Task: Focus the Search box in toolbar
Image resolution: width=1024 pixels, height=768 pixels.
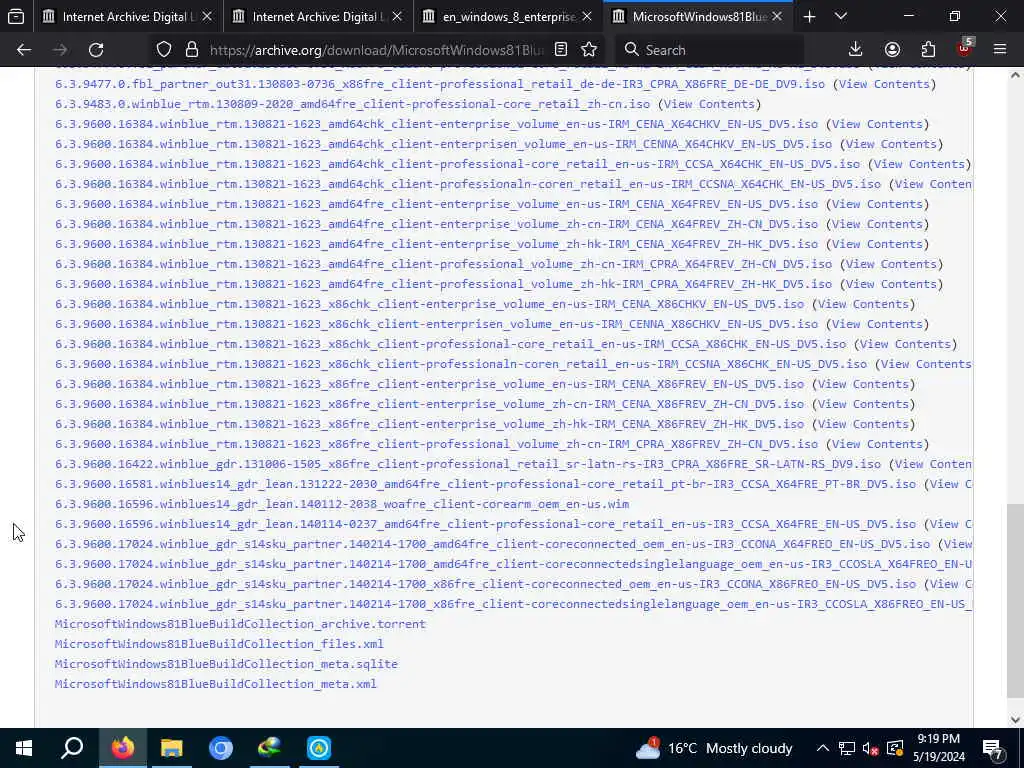Action: (x=709, y=50)
